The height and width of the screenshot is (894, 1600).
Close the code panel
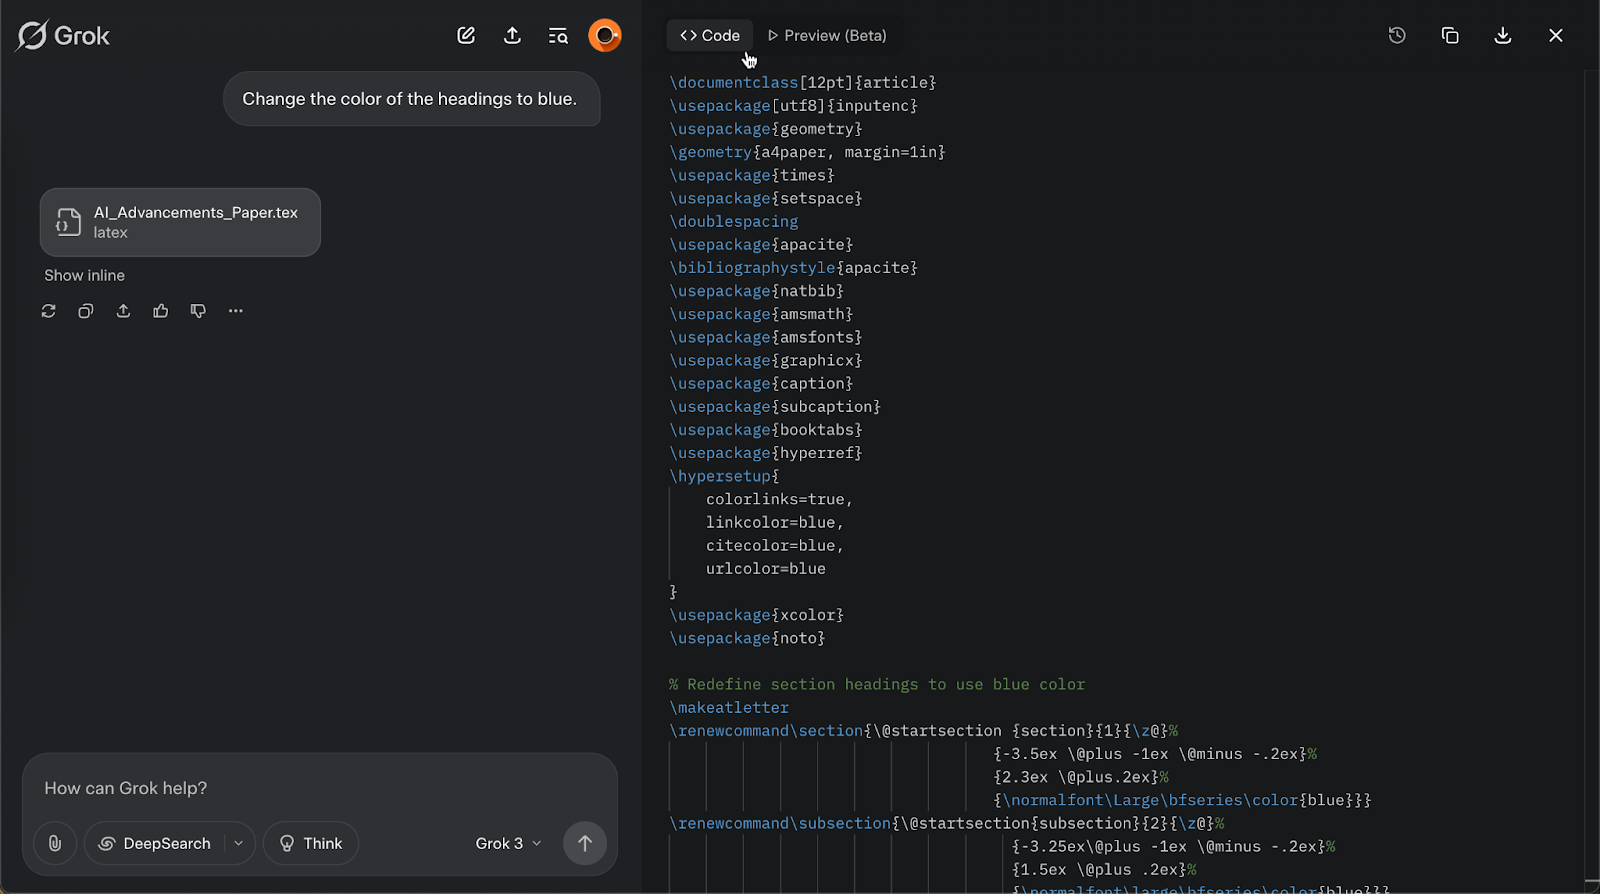pyautogui.click(x=1556, y=36)
